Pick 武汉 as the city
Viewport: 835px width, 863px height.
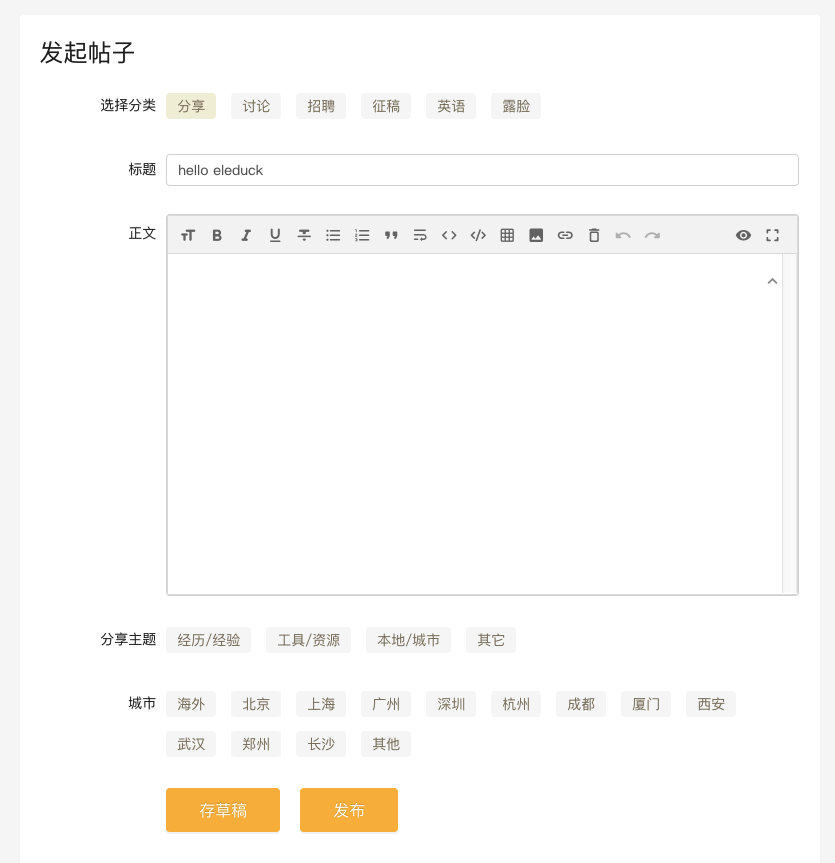[x=191, y=744]
